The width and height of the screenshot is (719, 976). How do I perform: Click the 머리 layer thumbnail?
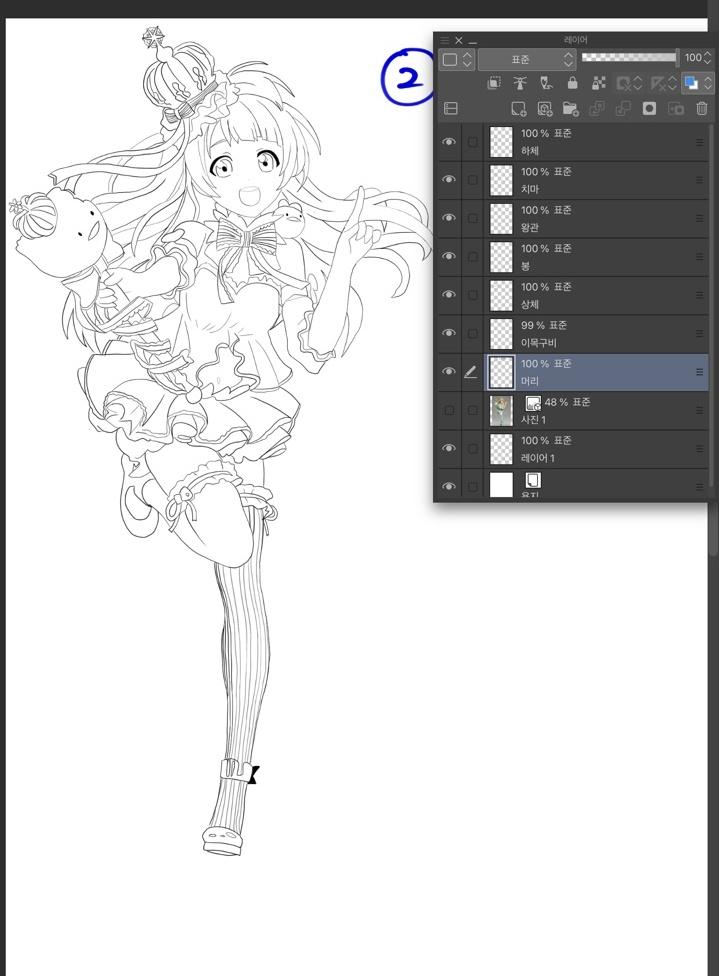(x=502, y=372)
